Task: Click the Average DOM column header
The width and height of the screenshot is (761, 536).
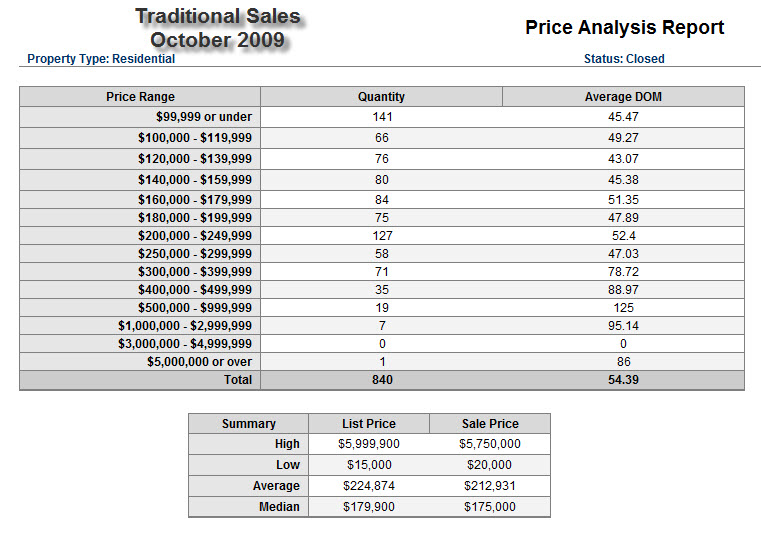Action: [x=623, y=97]
